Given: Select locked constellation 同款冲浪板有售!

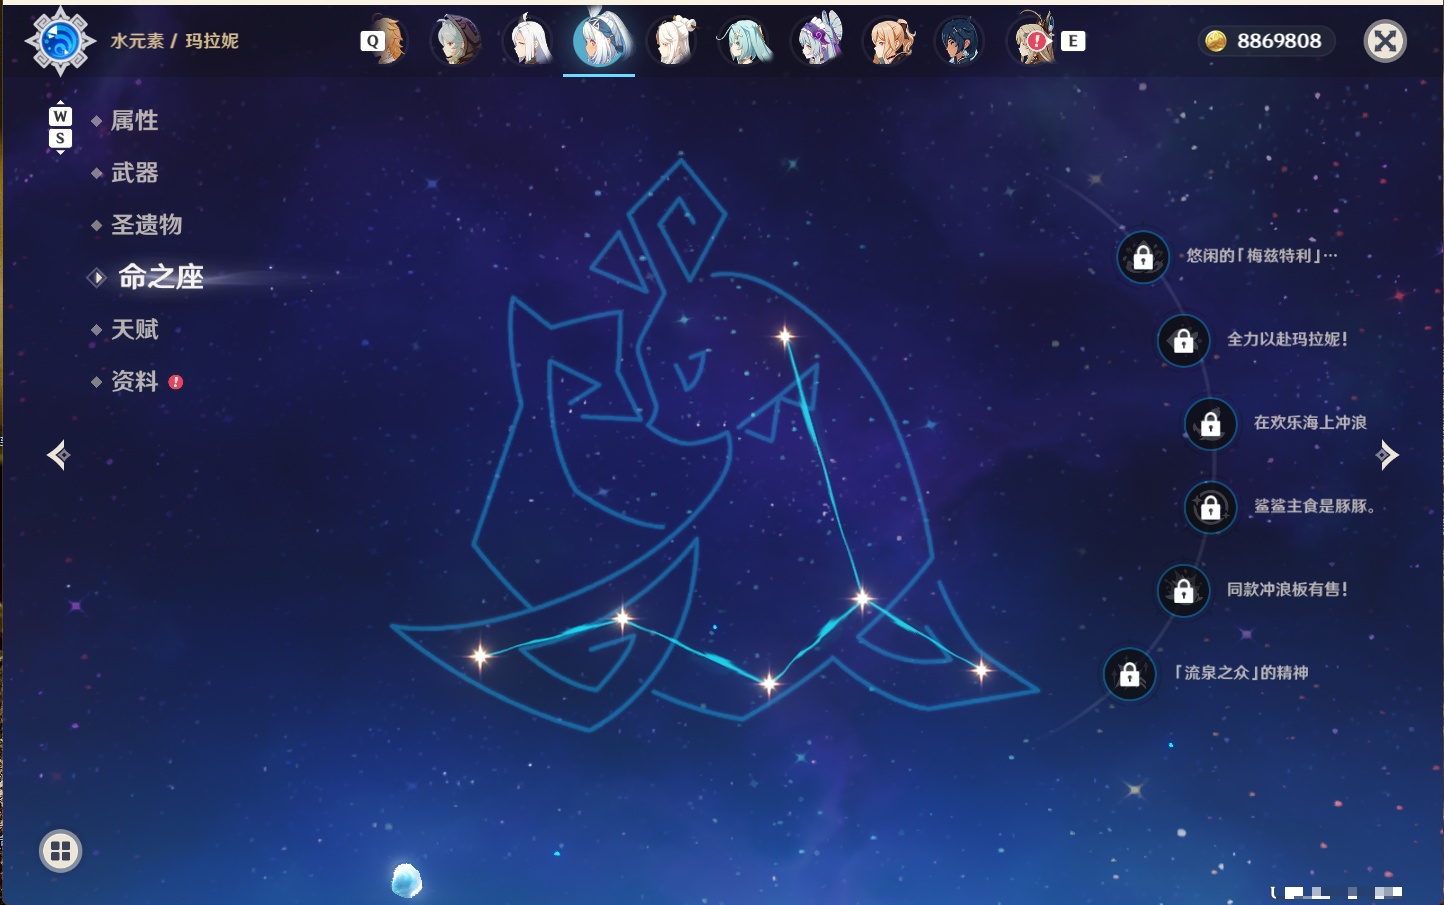Looking at the screenshot, I should pyautogui.click(x=1183, y=590).
